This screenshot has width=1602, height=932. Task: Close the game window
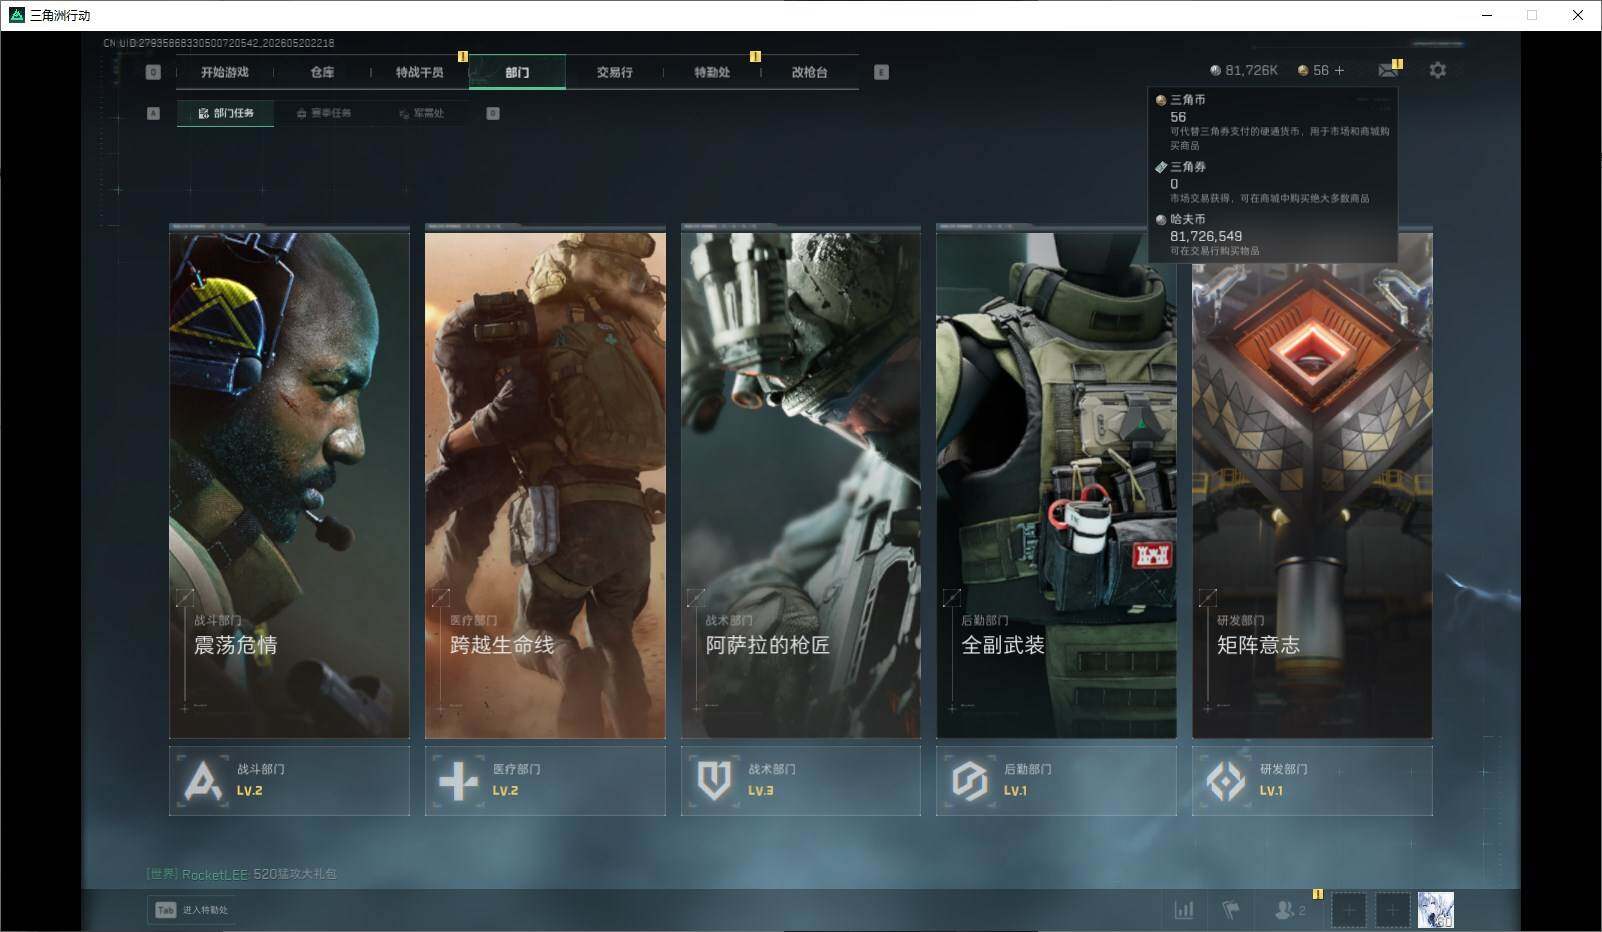pyautogui.click(x=1578, y=15)
